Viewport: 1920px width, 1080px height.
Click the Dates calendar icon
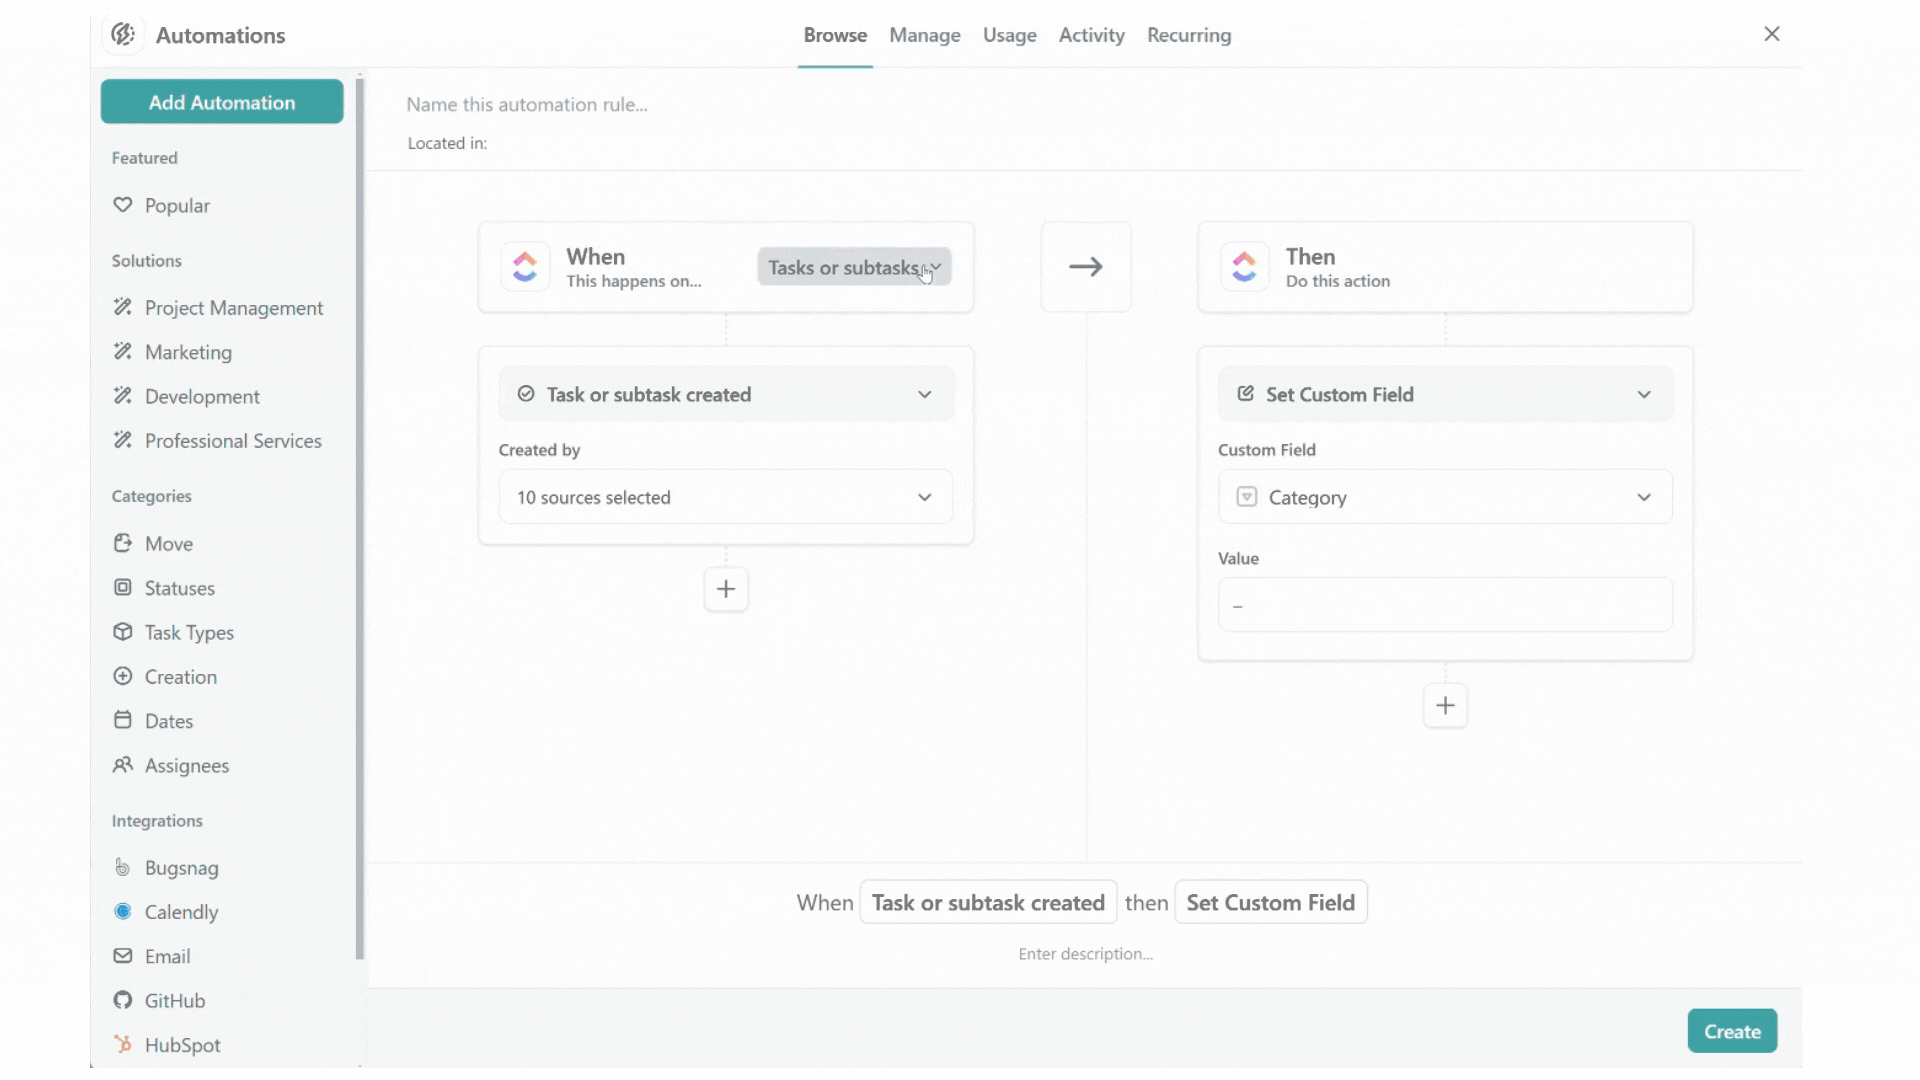click(122, 720)
